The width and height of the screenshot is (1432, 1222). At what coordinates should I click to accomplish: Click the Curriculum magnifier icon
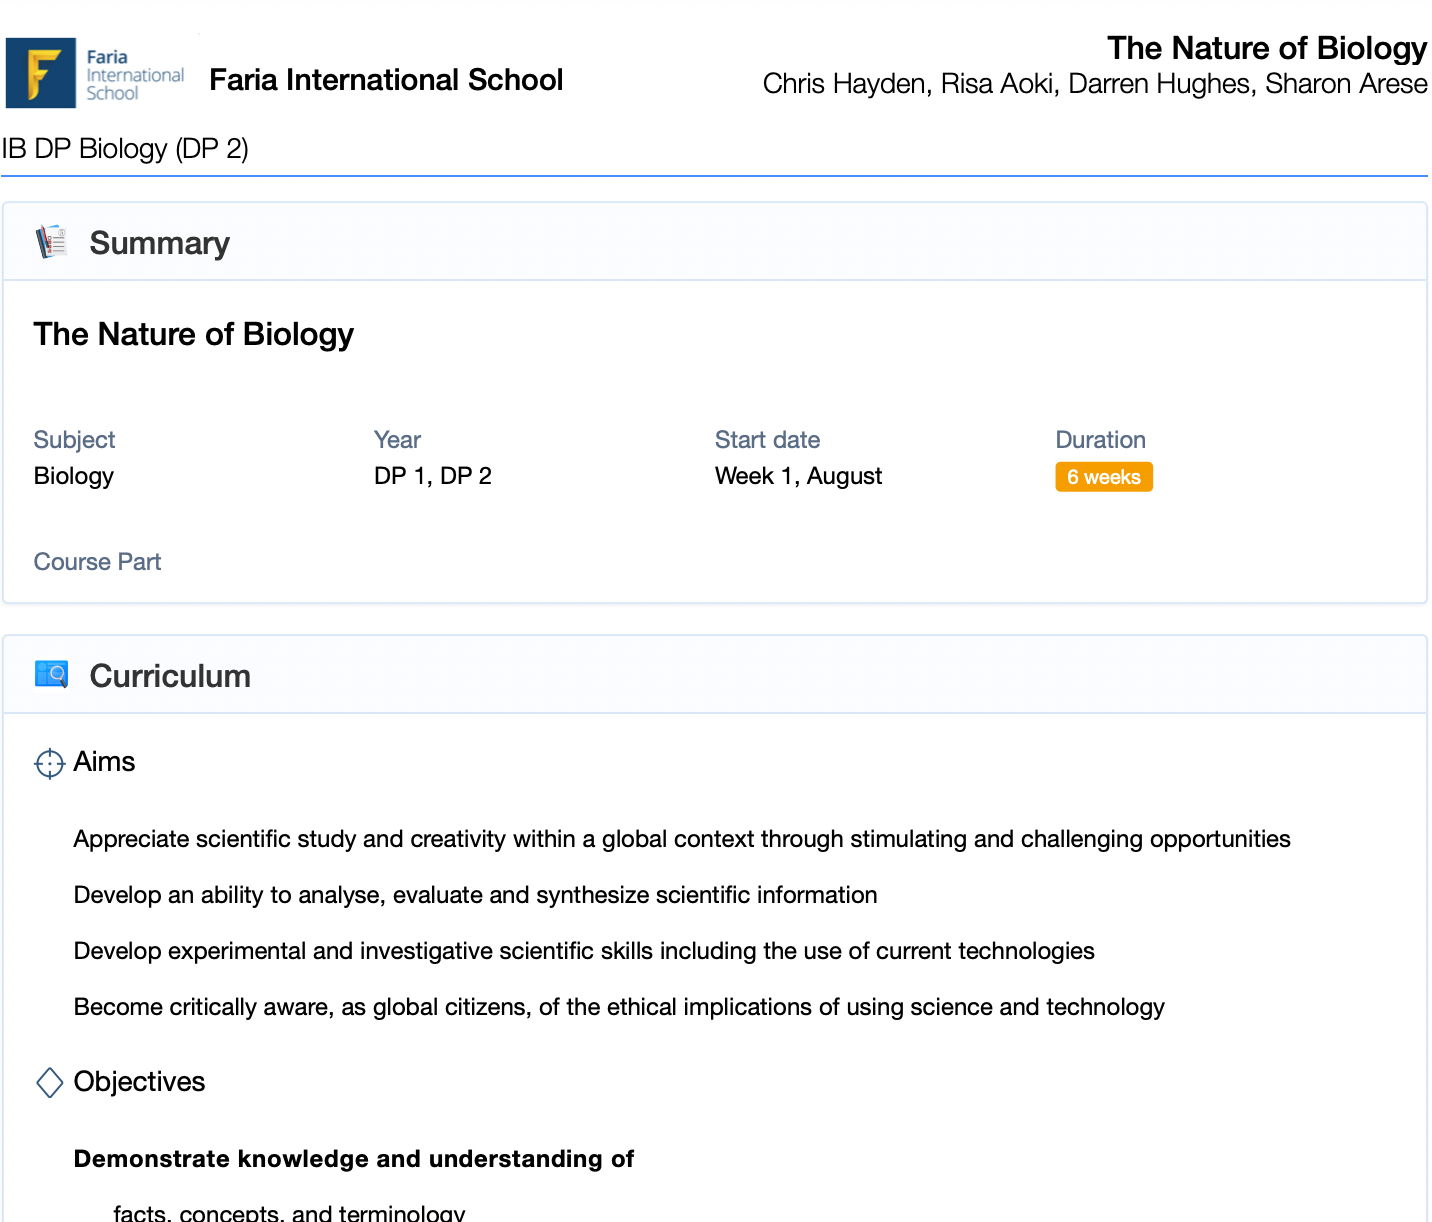click(x=51, y=675)
